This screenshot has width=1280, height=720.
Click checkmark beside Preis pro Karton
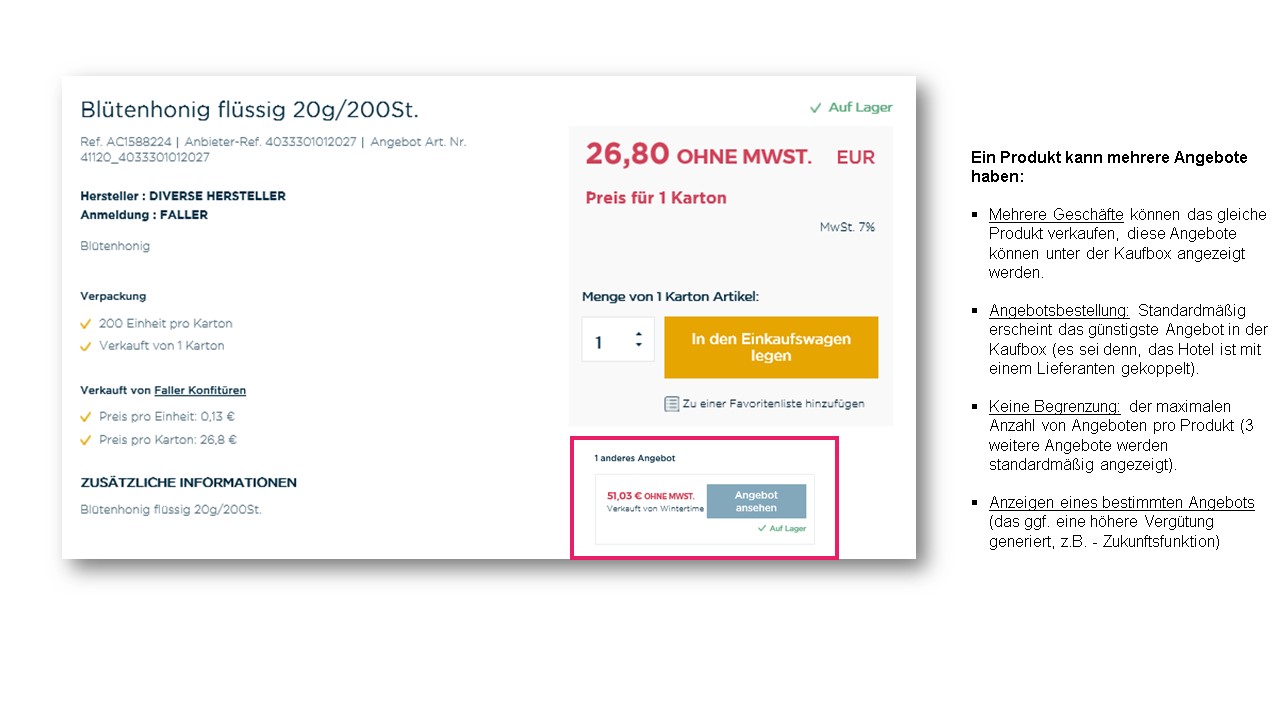pos(86,440)
